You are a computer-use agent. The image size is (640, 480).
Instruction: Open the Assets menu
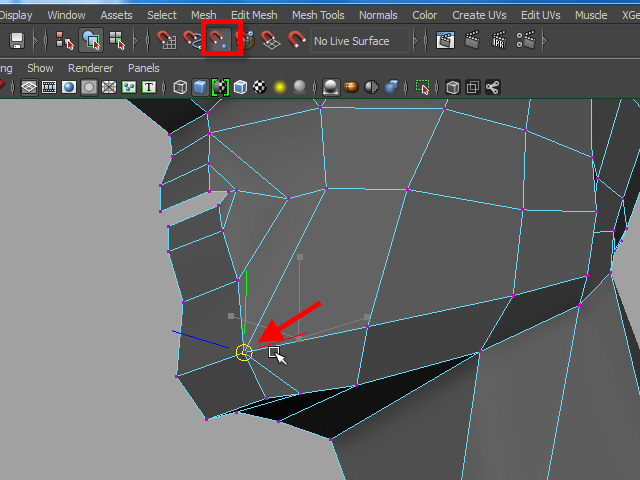pyautogui.click(x=116, y=16)
